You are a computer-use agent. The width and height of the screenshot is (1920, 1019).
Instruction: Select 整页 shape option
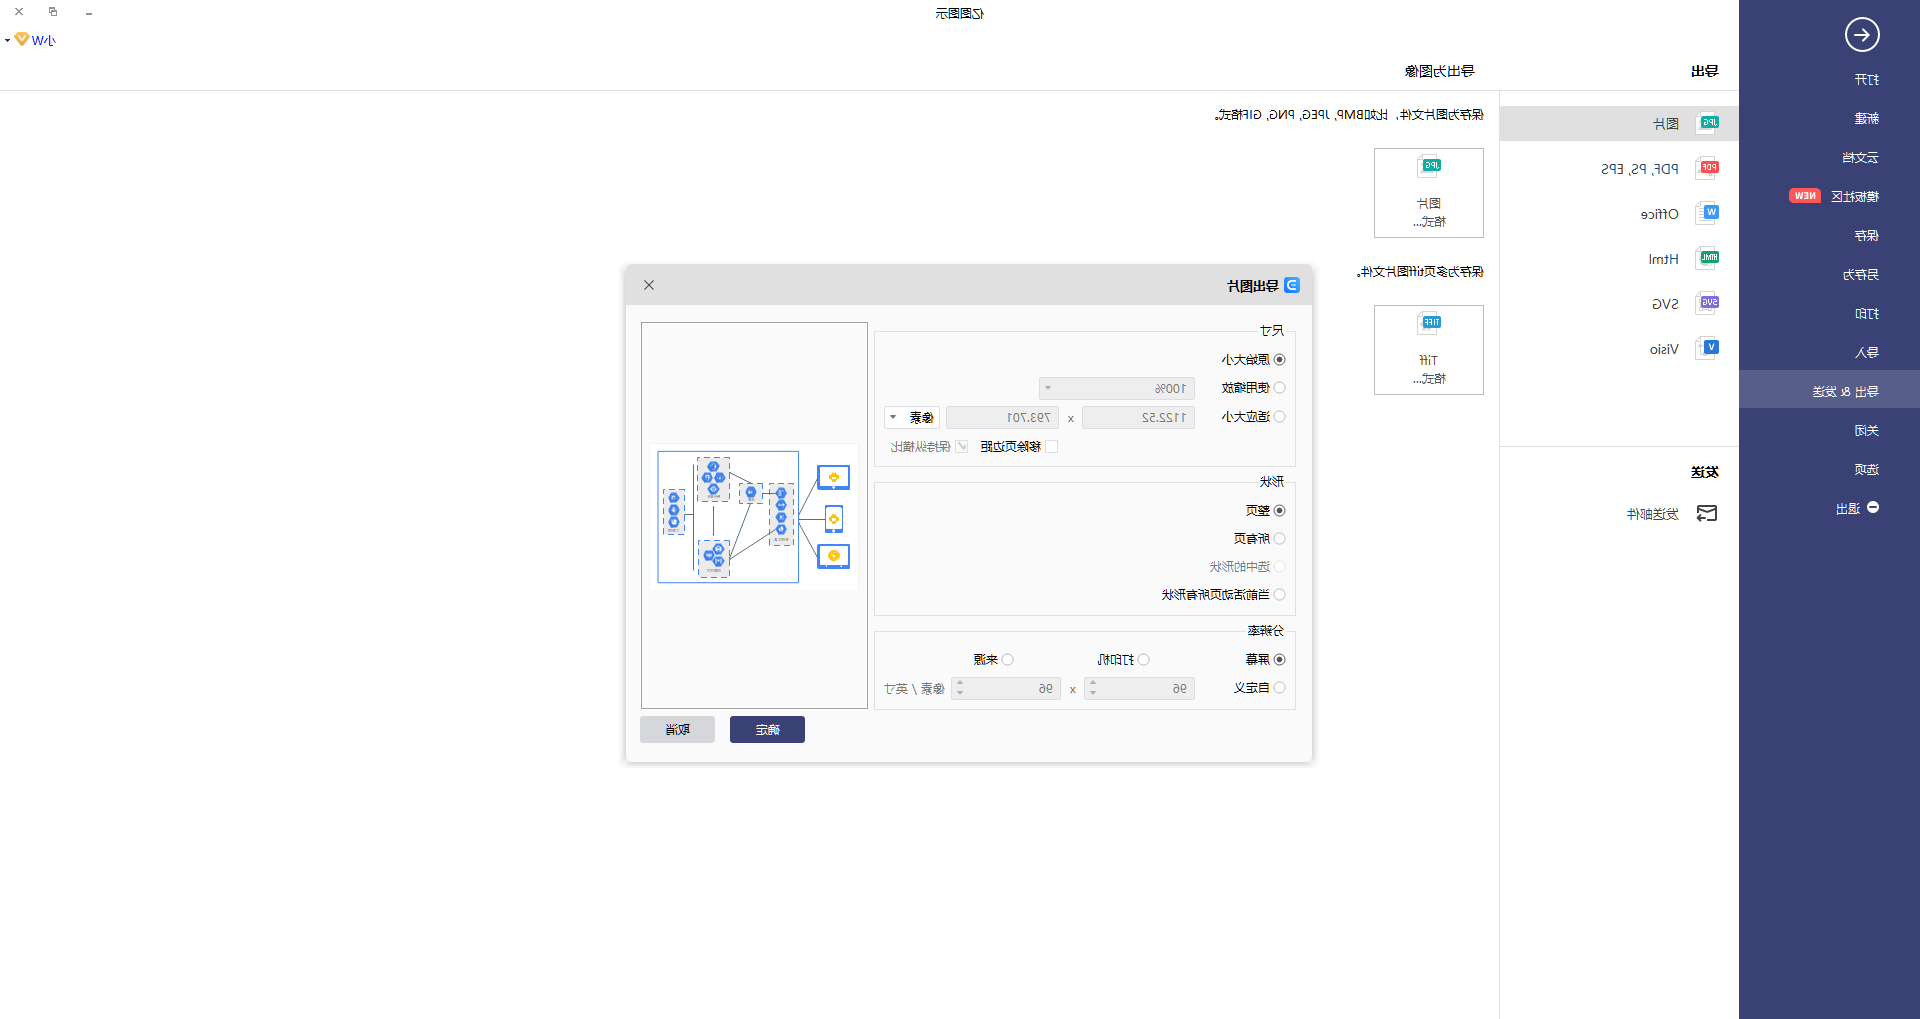1279,511
